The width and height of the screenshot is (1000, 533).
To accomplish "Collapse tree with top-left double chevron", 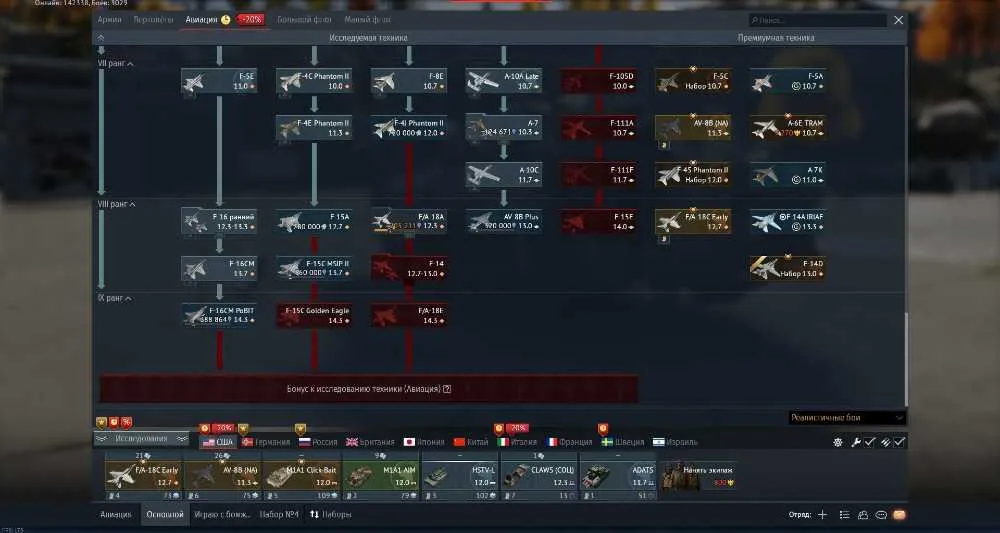I will pos(101,38).
